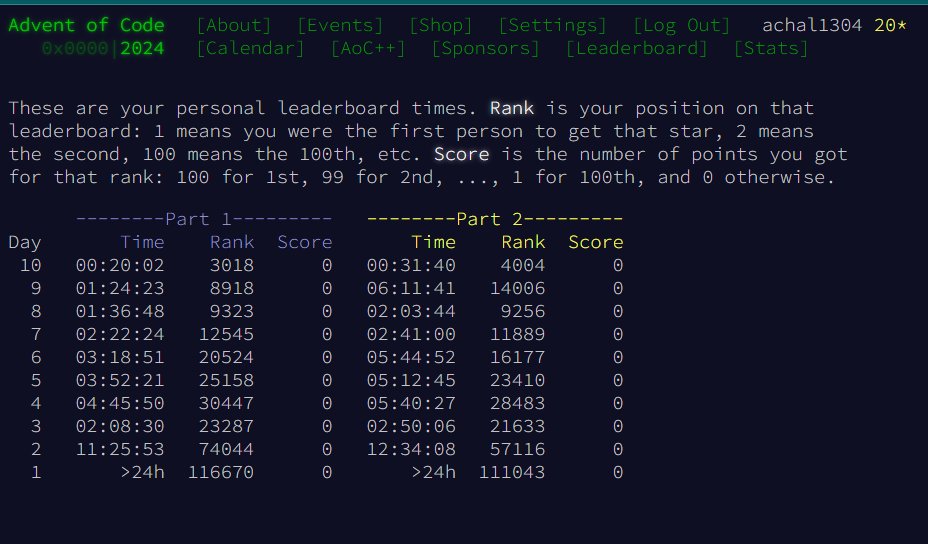928x544 pixels.
Task: Visit the Shop link
Action: tap(441, 25)
